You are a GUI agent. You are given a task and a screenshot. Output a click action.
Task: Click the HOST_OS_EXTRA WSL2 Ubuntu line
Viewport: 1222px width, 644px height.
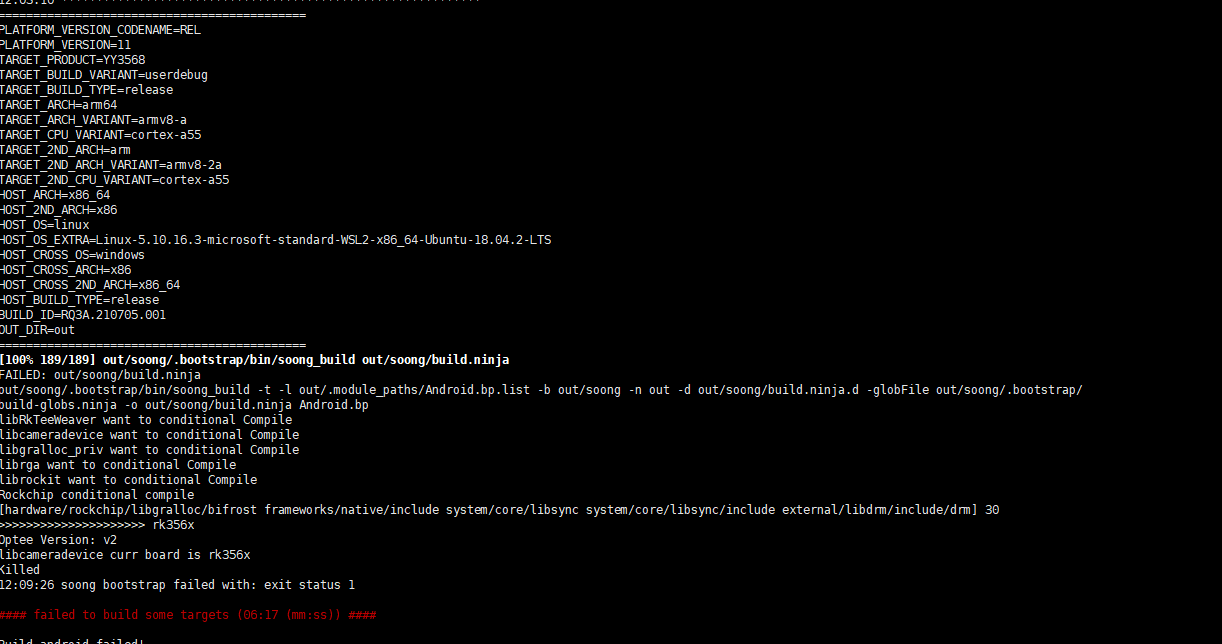pos(275,240)
